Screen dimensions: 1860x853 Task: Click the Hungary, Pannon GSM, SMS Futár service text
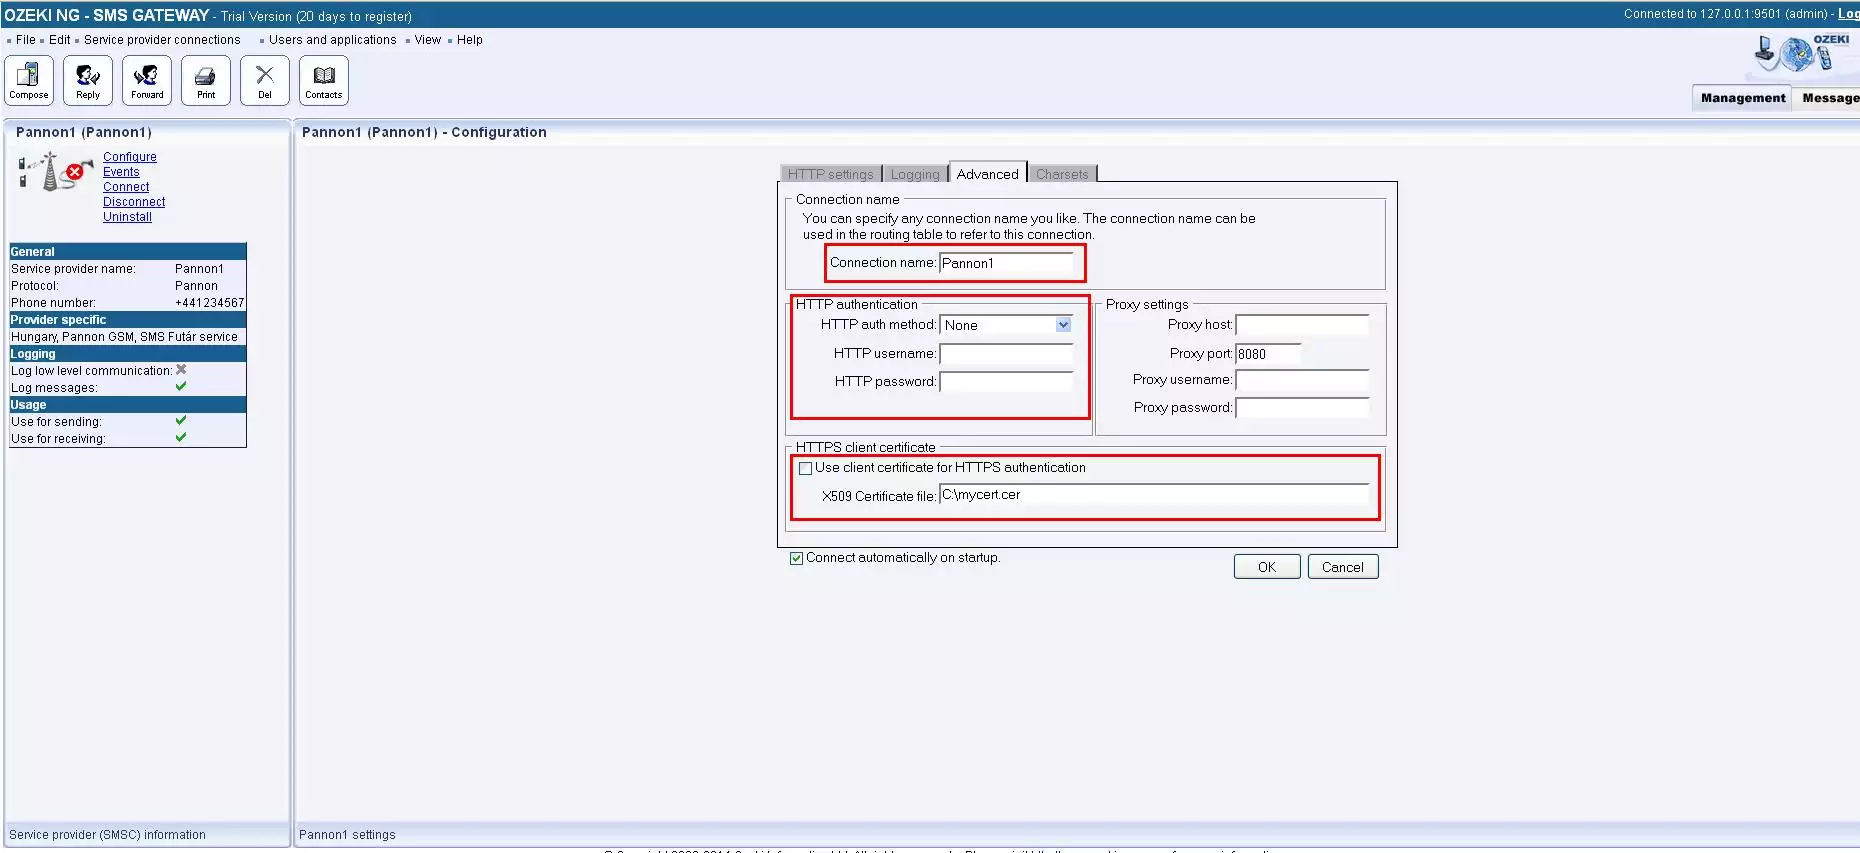(x=124, y=337)
